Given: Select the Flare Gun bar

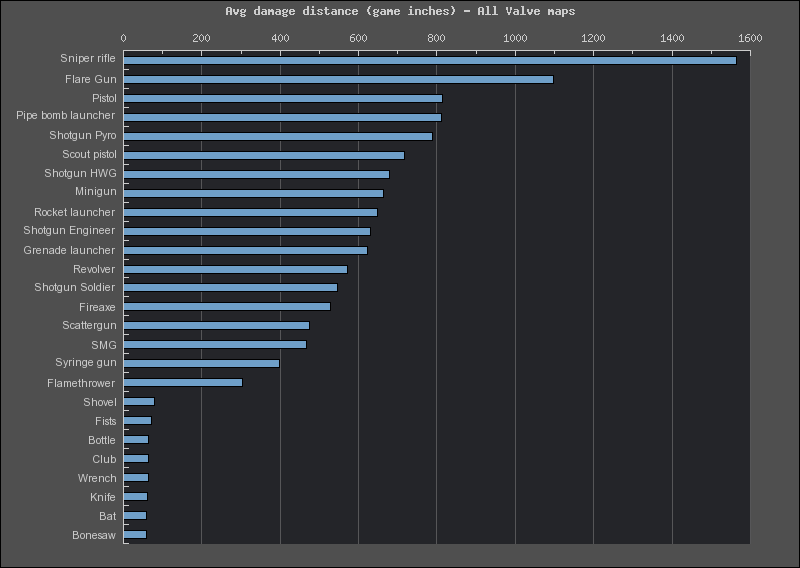Looking at the screenshot, I should click(338, 80).
